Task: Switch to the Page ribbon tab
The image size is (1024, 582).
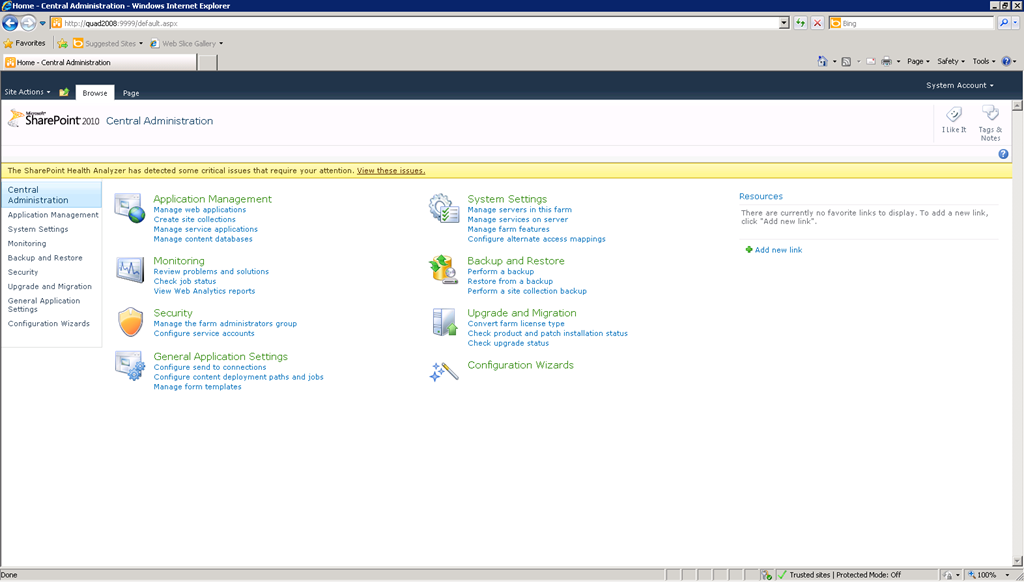Action: click(x=131, y=93)
